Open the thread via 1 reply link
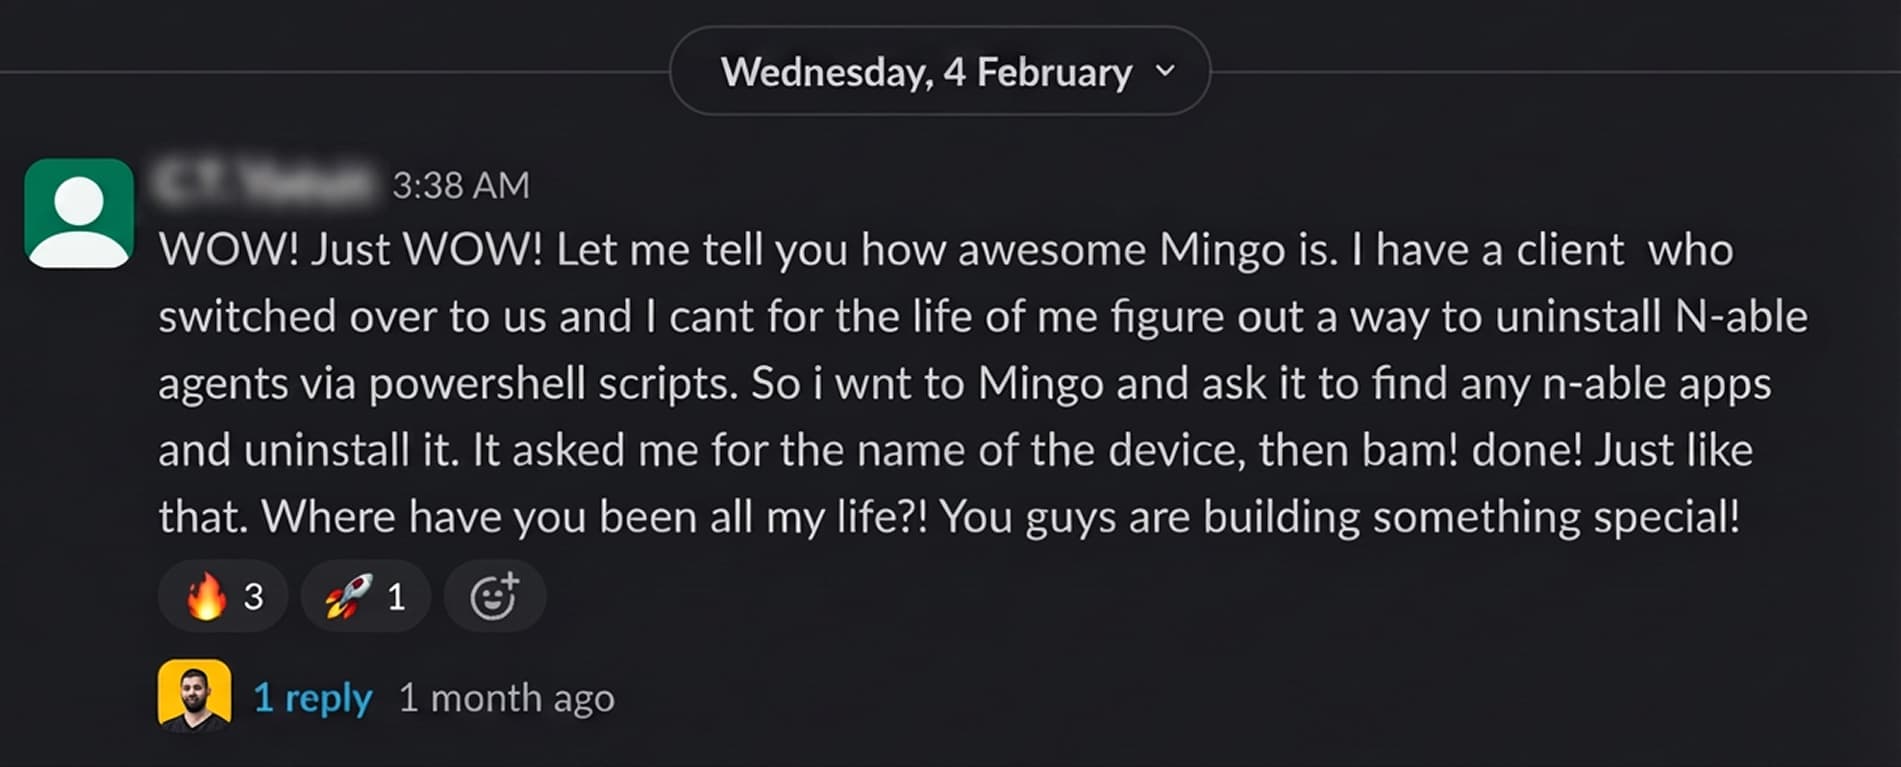This screenshot has width=1901, height=767. (312, 697)
